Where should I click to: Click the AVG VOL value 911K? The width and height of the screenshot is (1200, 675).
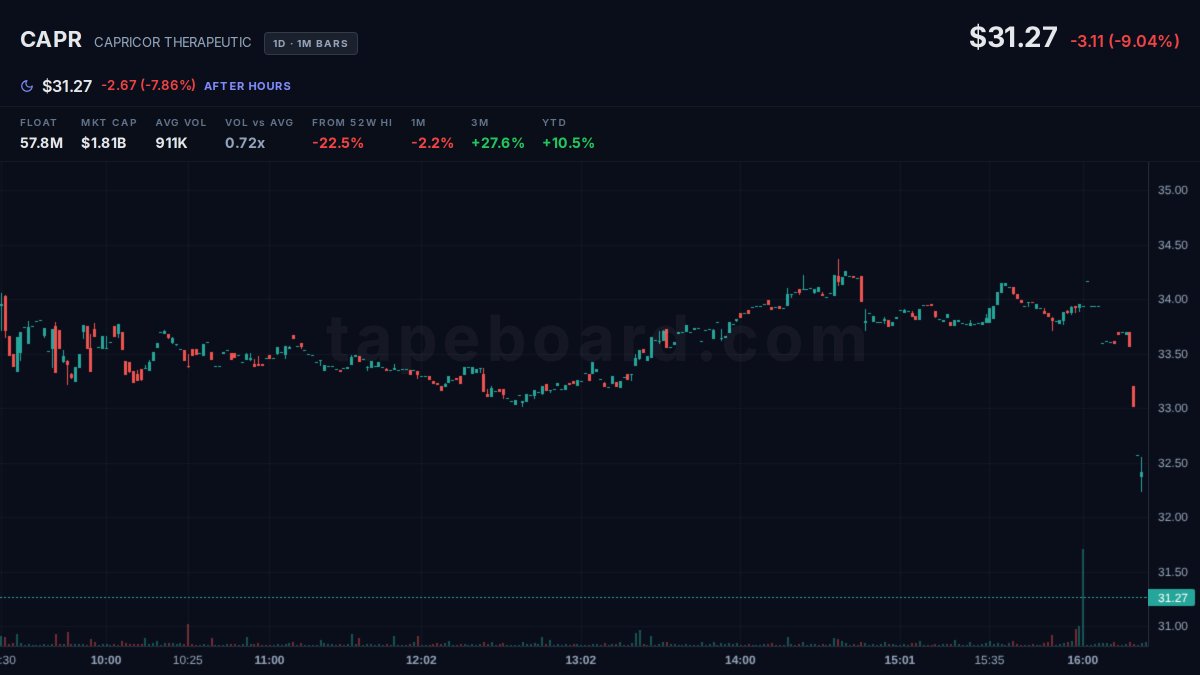(x=171, y=143)
